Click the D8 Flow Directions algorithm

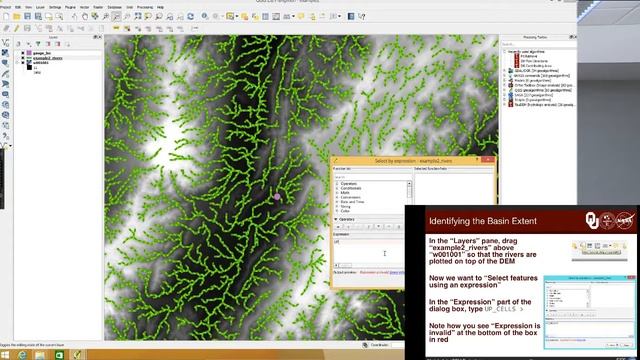[x=534, y=61]
